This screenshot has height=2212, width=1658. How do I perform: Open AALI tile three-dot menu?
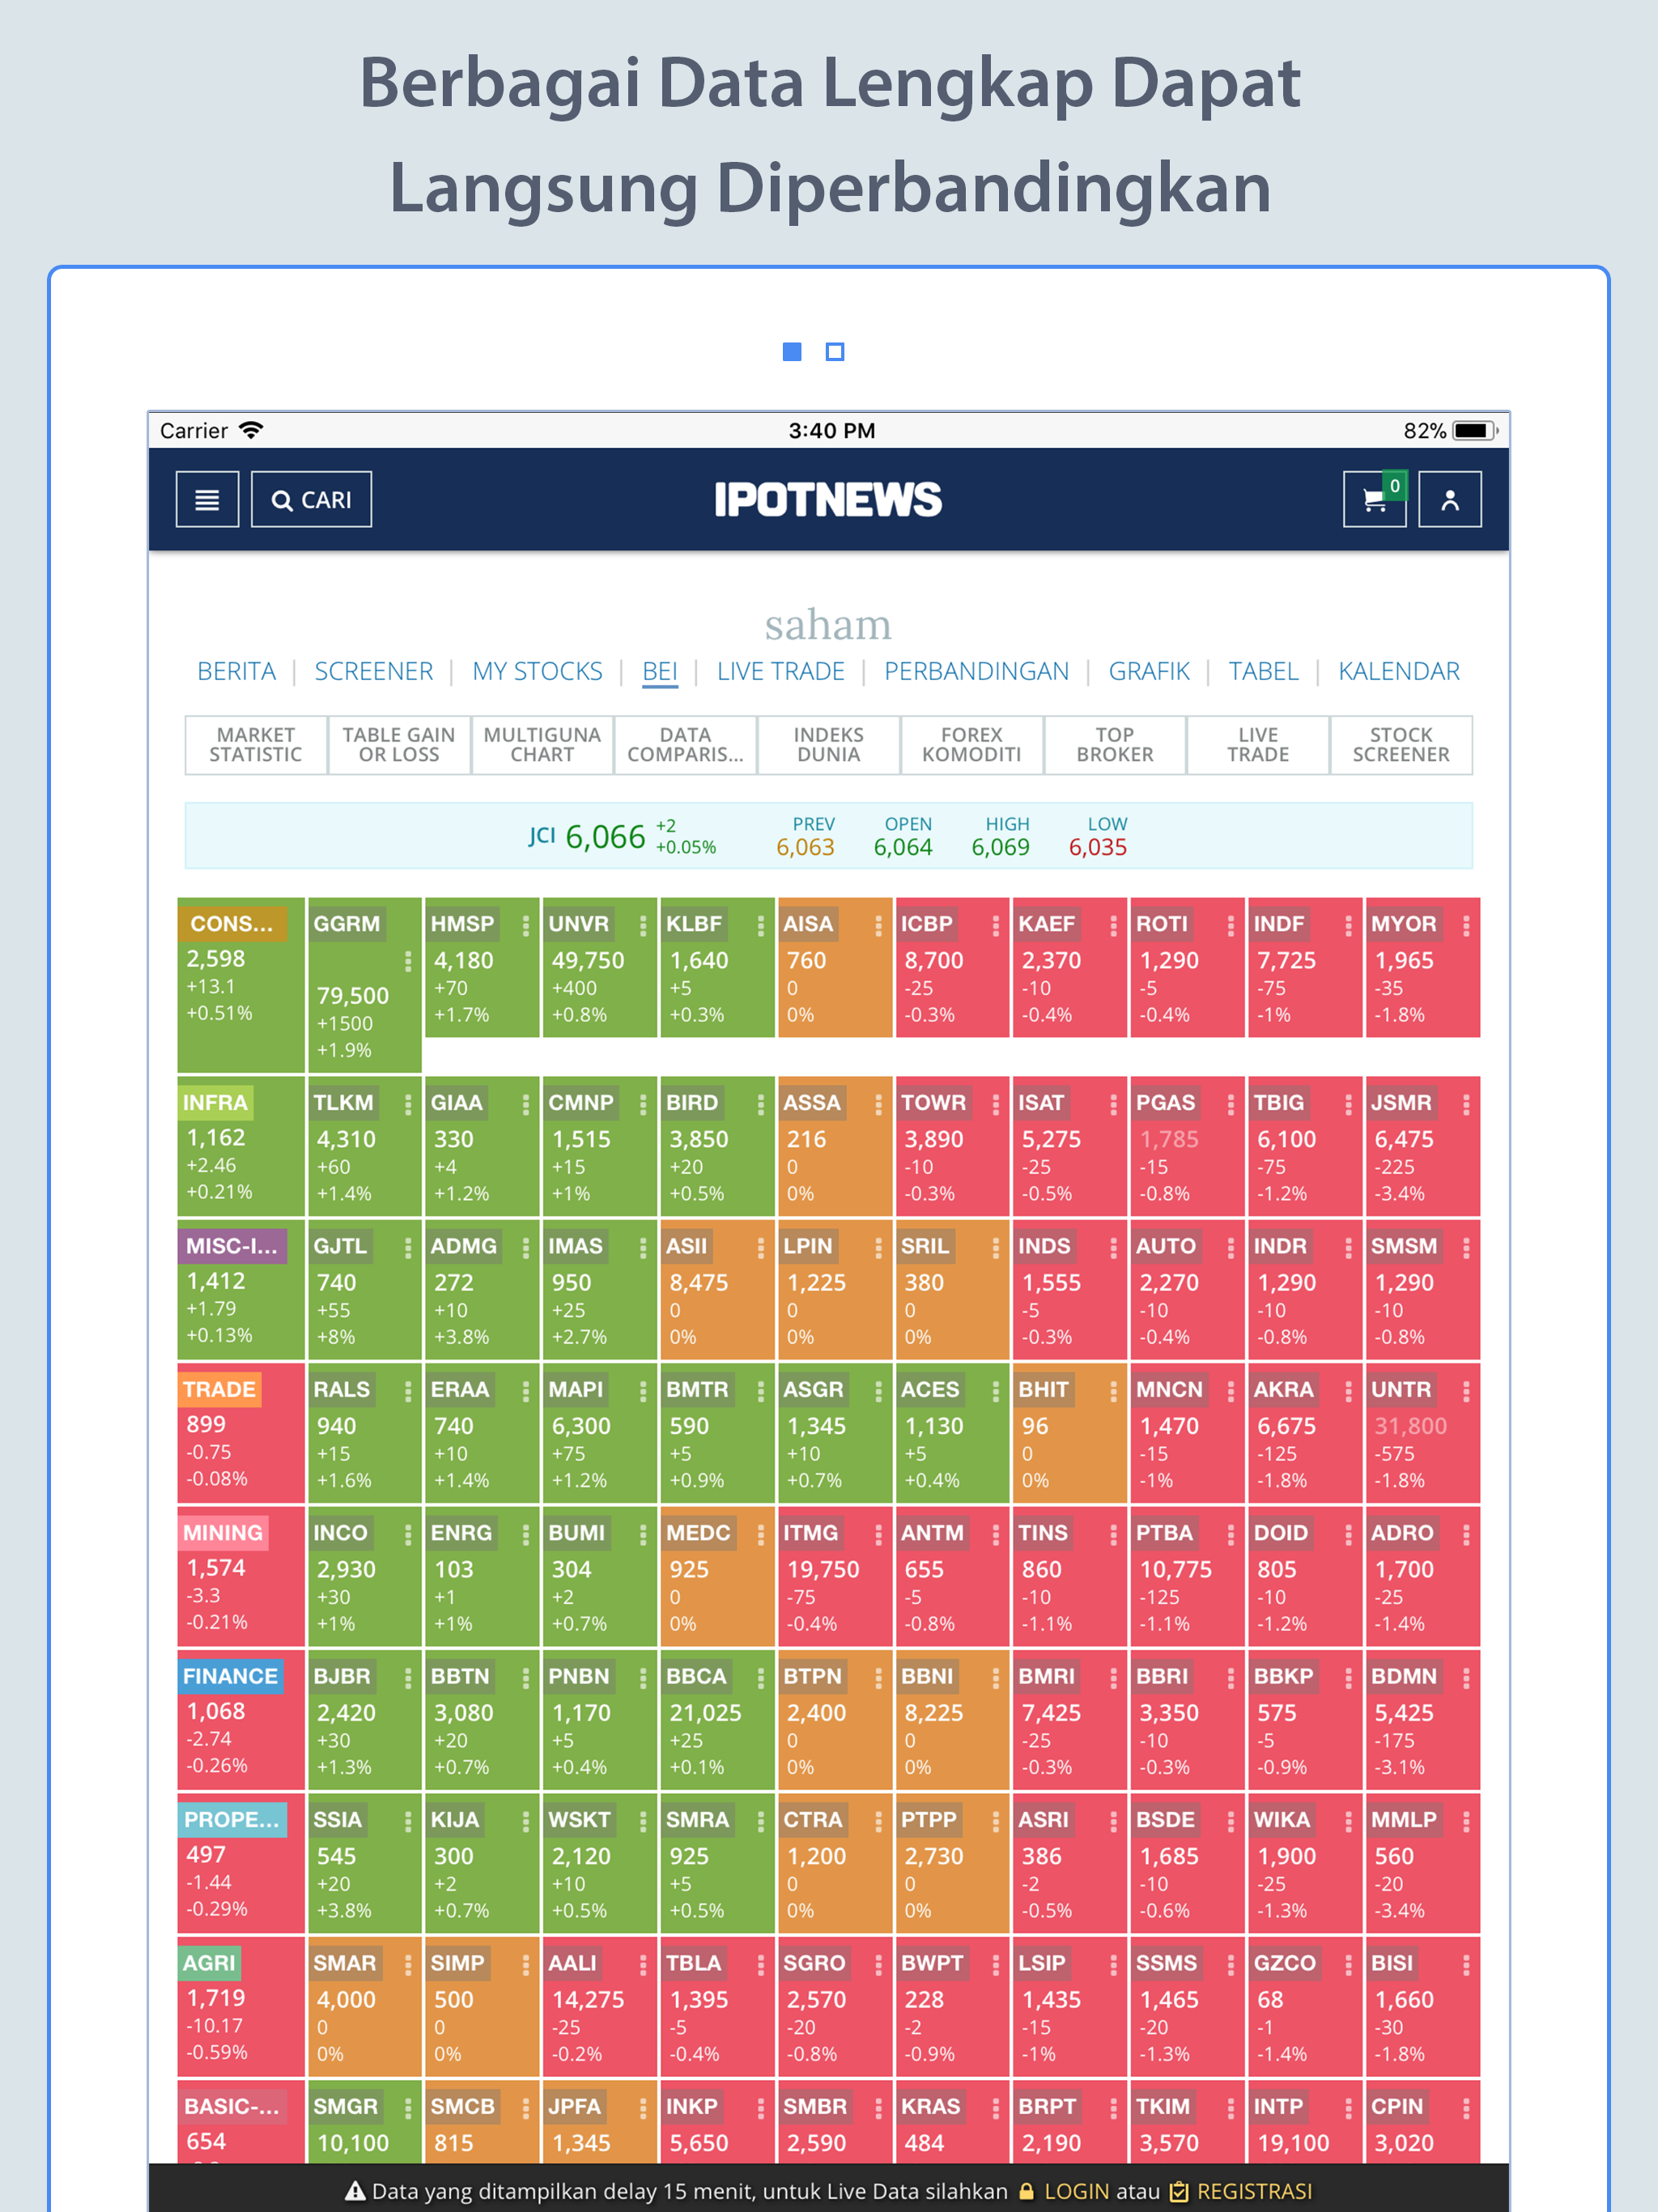click(x=643, y=1965)
